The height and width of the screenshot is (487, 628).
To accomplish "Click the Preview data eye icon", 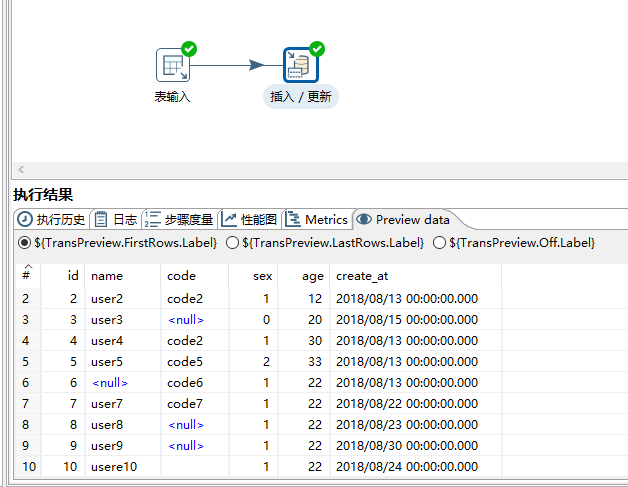I will tap(364, 219).
